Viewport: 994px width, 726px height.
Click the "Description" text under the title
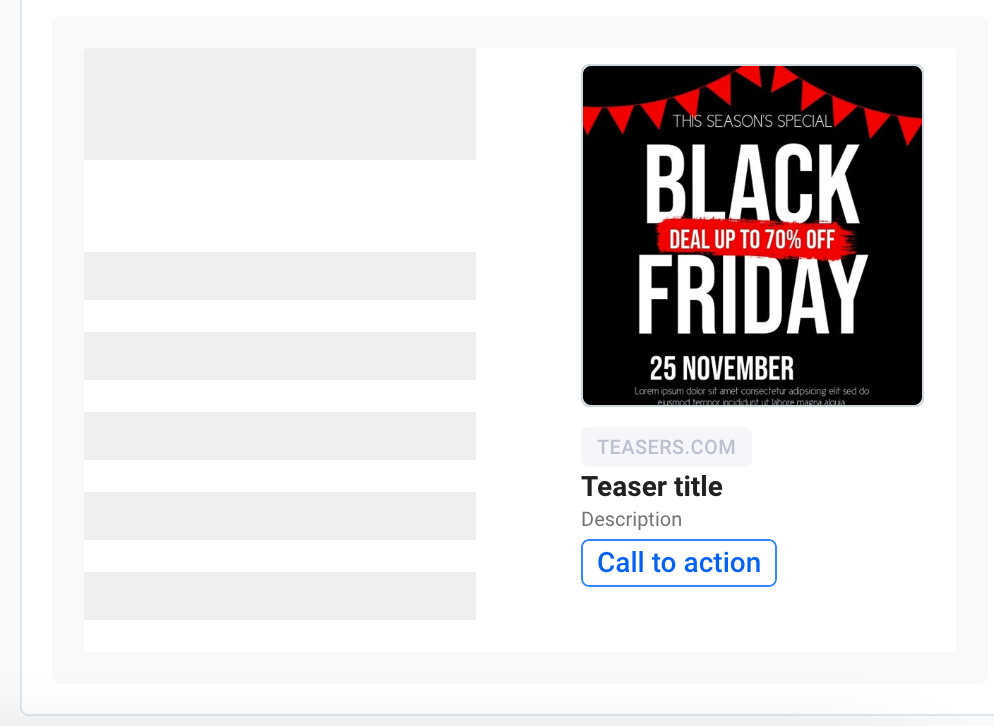(631, 520)
